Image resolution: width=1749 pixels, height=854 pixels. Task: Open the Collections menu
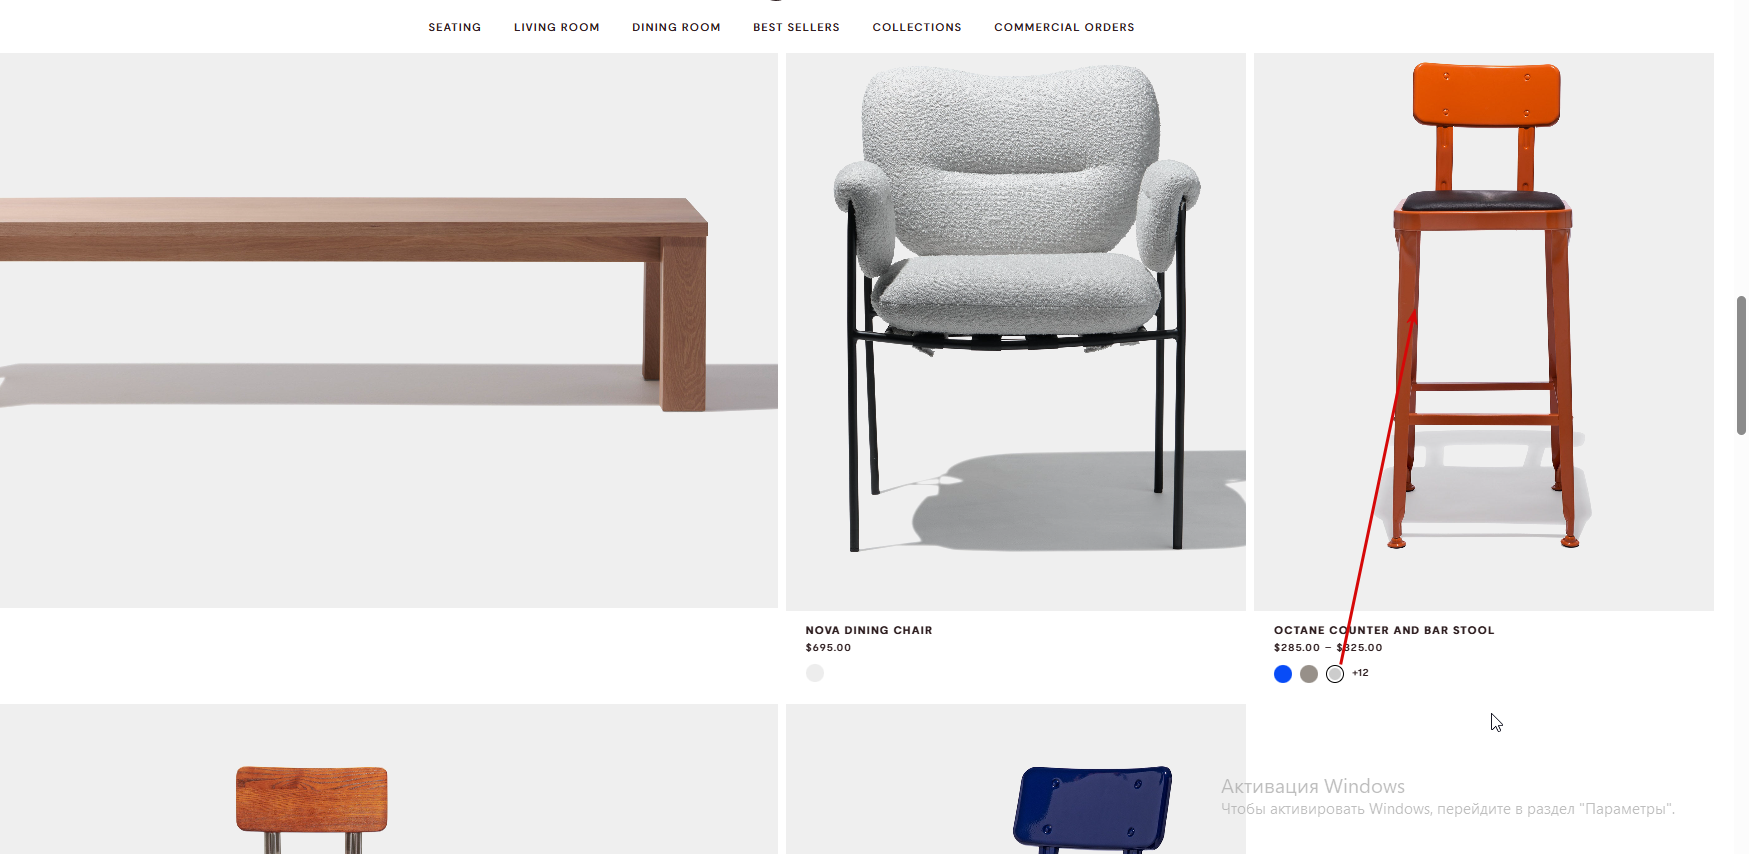pos(917,27)
